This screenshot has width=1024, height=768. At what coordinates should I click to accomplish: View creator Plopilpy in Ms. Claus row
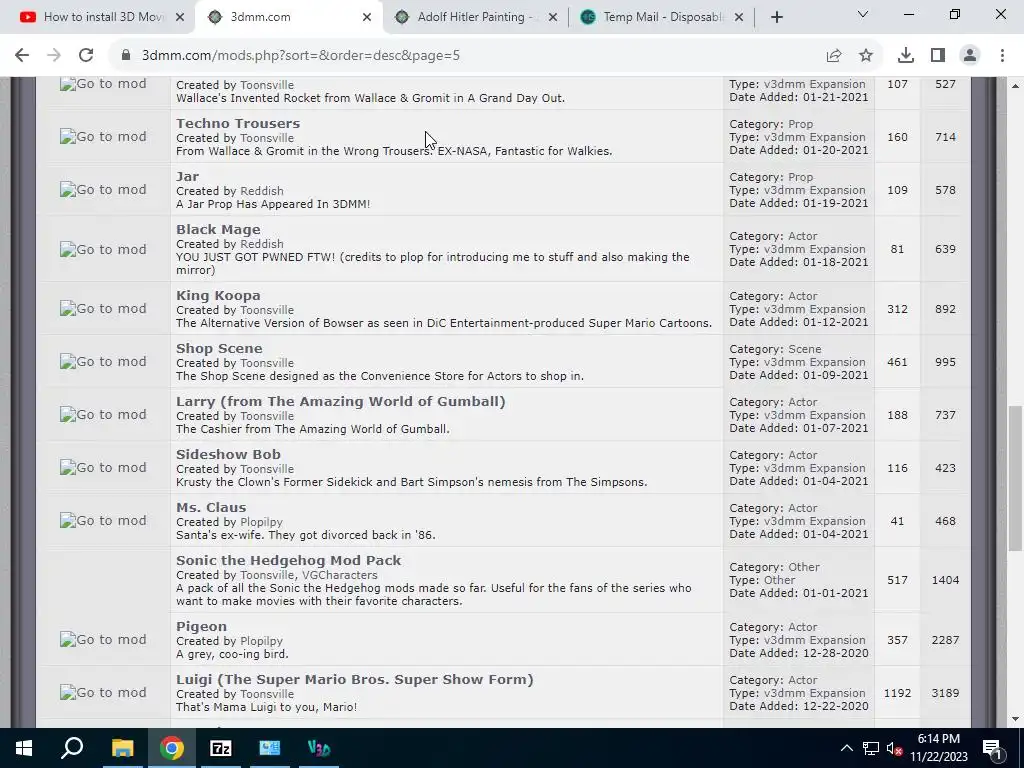[x=261, y=522]
